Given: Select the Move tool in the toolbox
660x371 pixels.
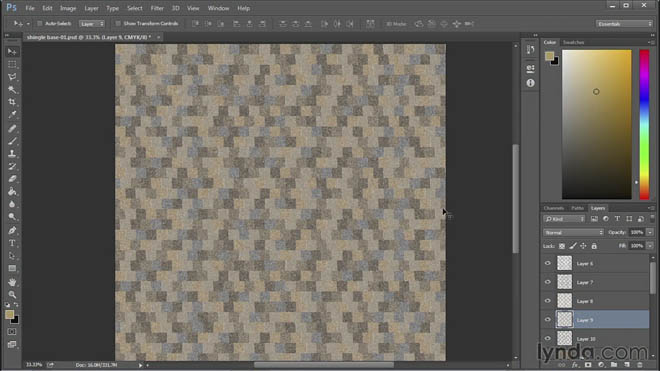Looking at the screenshot, I should (12, 52).
